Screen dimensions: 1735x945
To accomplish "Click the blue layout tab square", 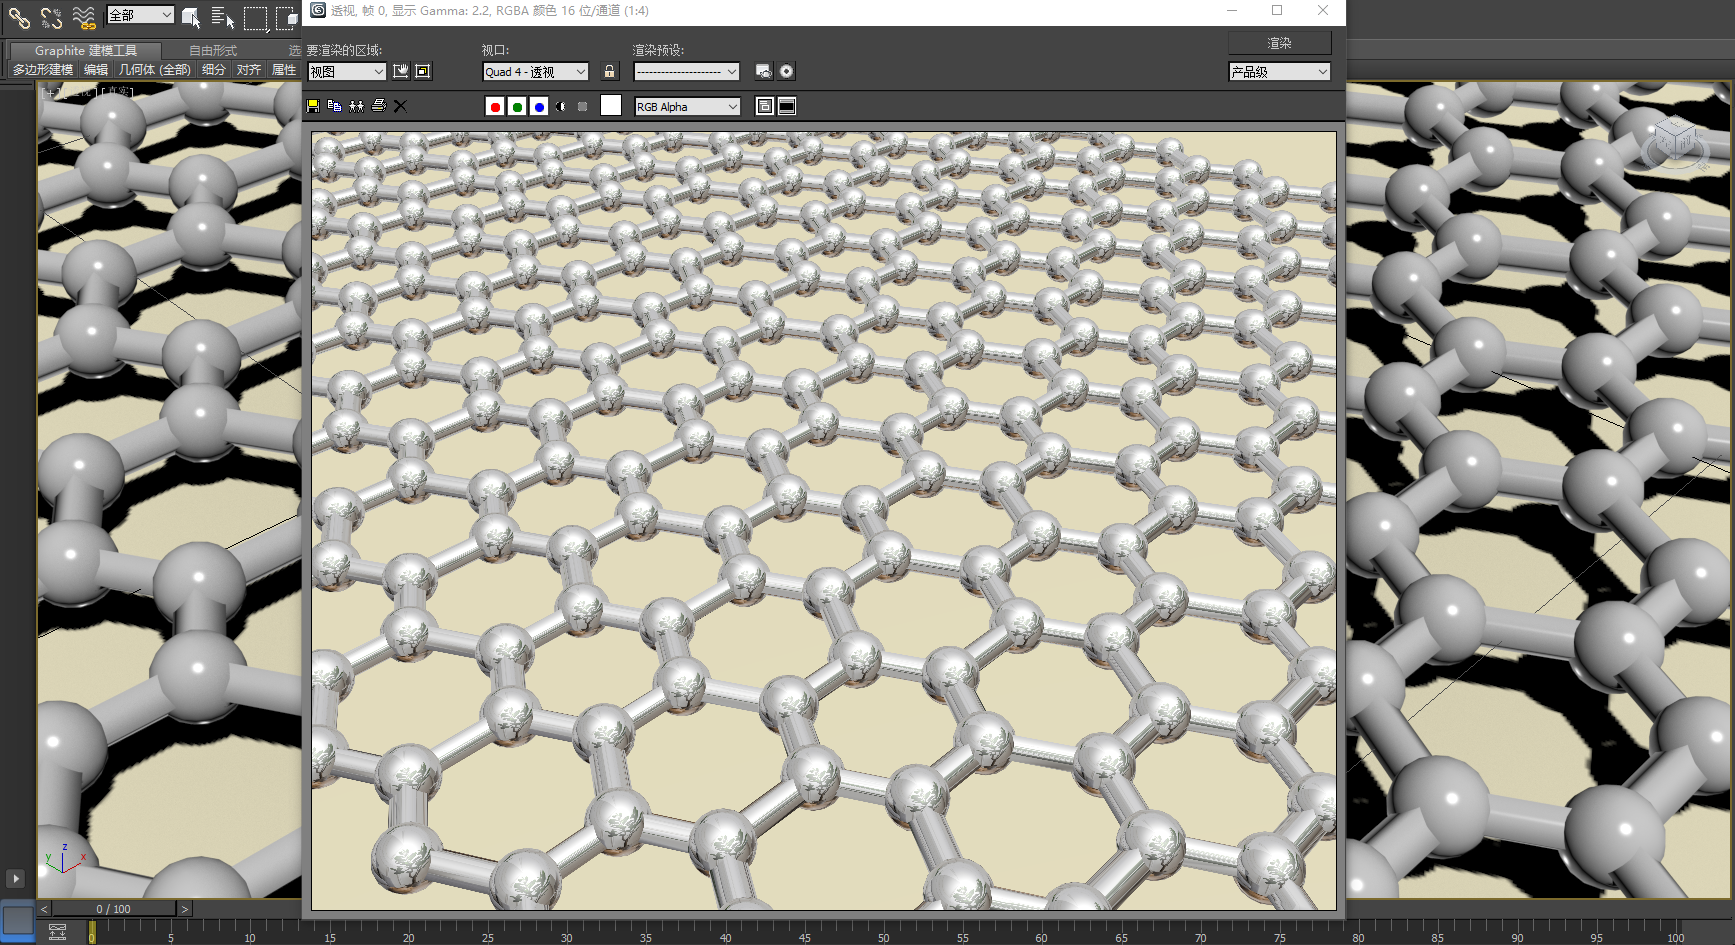I will pos(17,920).
